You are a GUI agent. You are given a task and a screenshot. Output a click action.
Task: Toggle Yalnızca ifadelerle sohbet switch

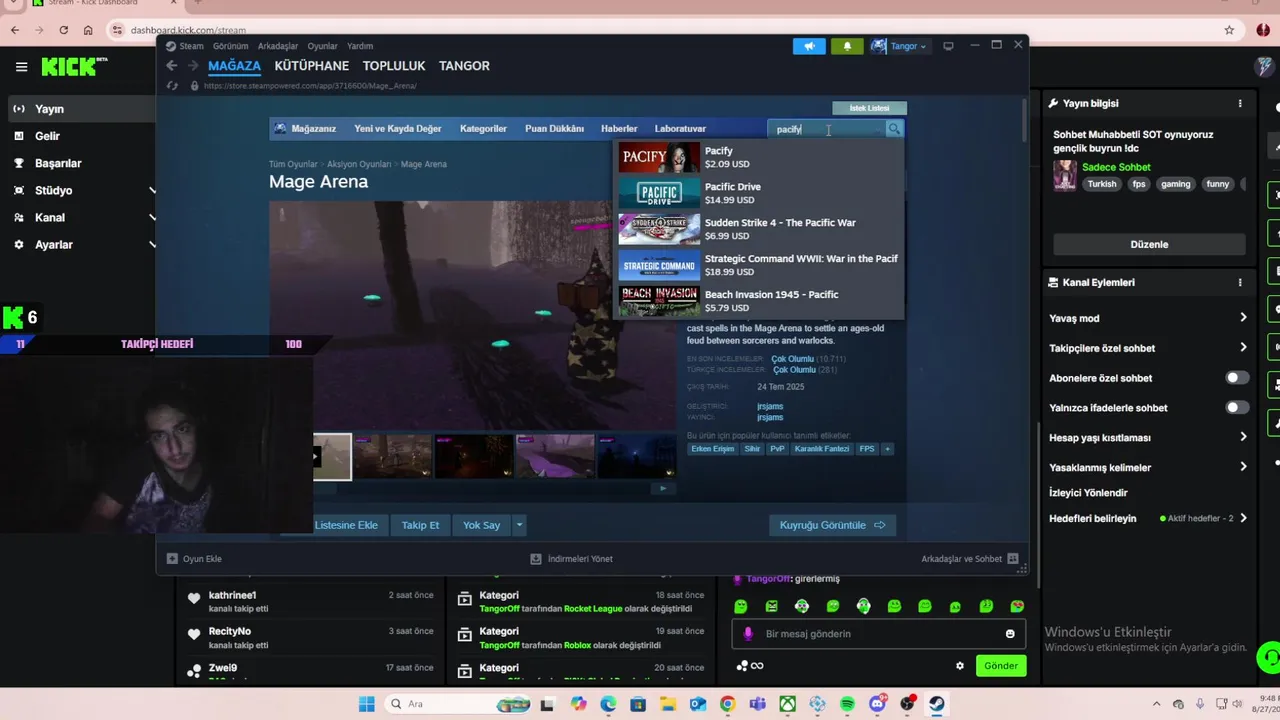[x=1237, y=408]
